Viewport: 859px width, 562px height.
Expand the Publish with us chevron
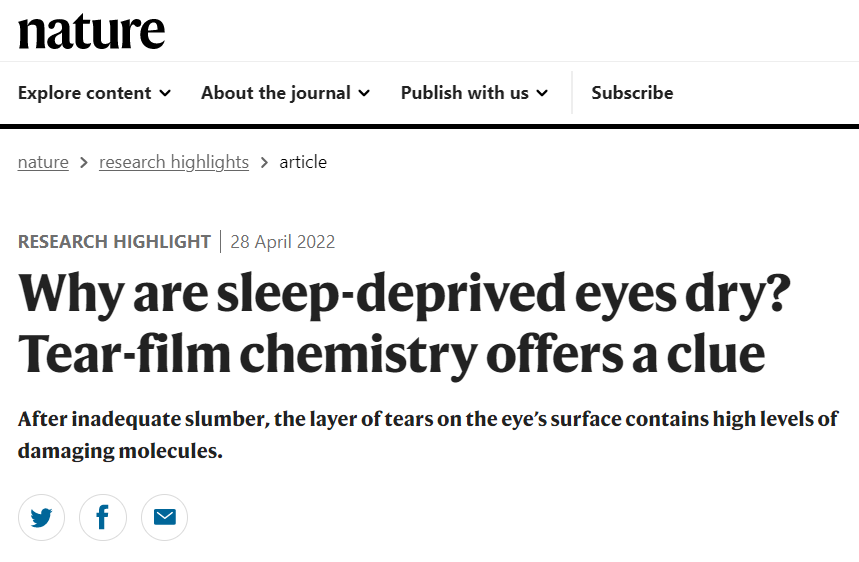(542, 93)
